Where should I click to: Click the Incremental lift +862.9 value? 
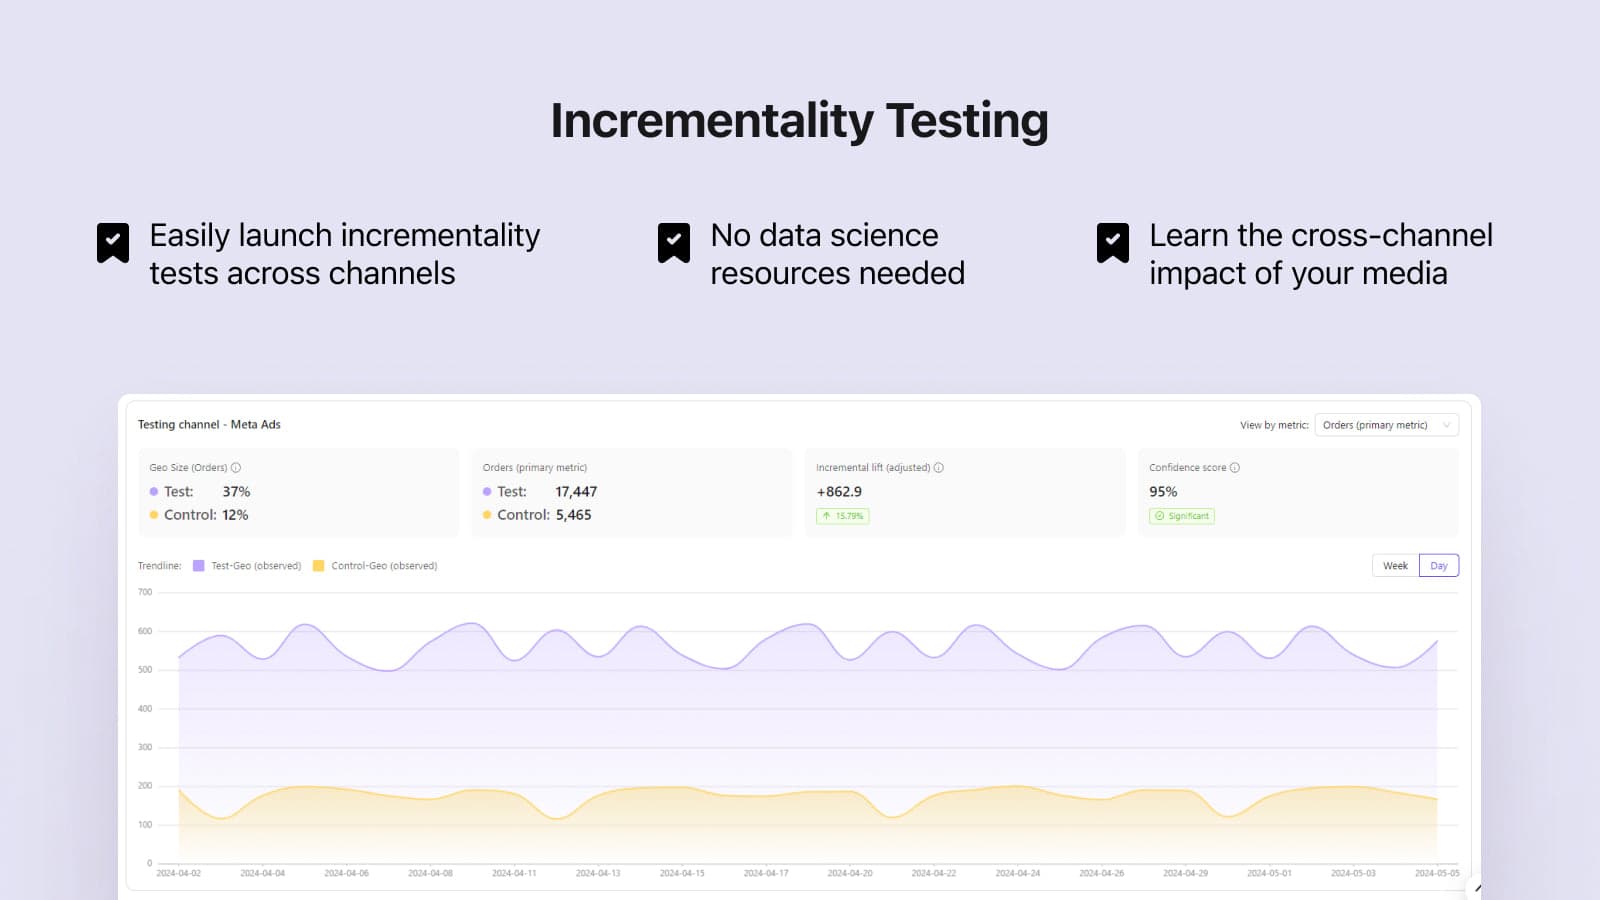click(x=839, y=492)
